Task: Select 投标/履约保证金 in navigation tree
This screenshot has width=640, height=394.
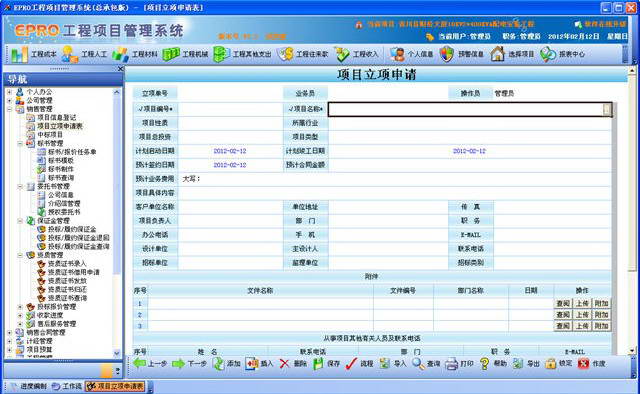Action: (x=72, y=229)
